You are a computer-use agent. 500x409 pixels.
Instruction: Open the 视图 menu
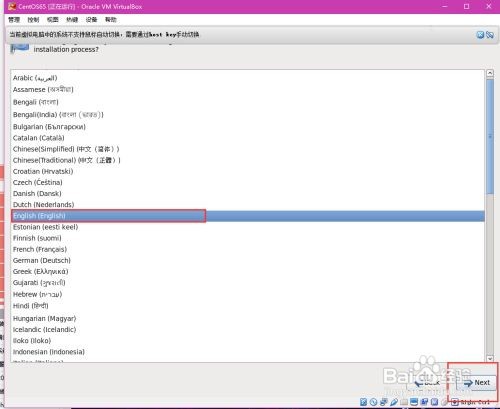(x=53, y=20)
